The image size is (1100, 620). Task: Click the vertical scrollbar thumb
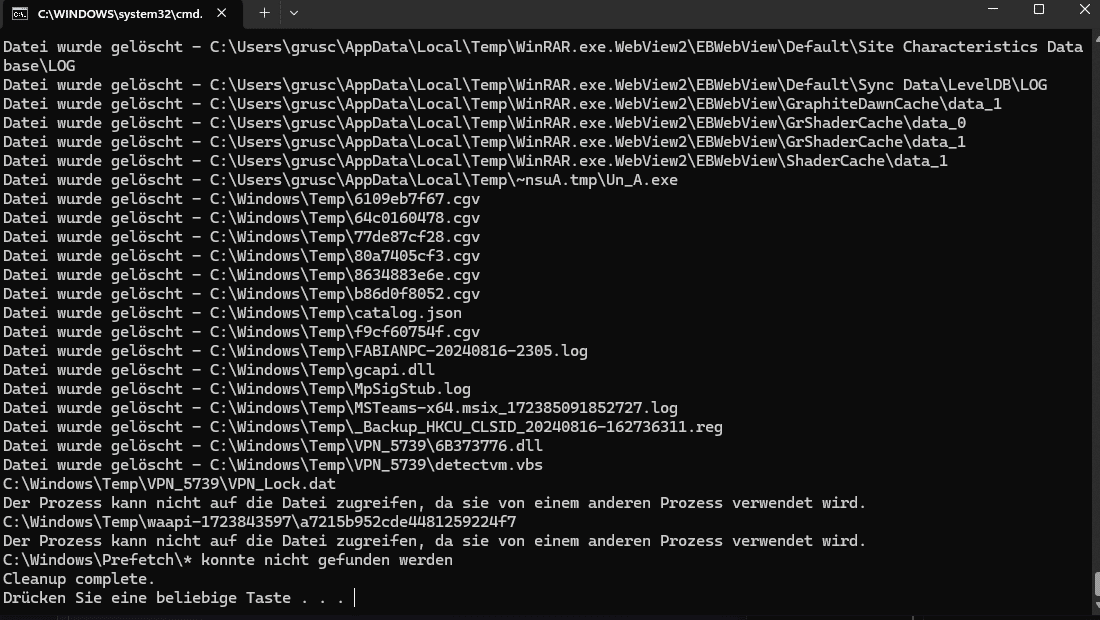click(x=1095, y=584)
